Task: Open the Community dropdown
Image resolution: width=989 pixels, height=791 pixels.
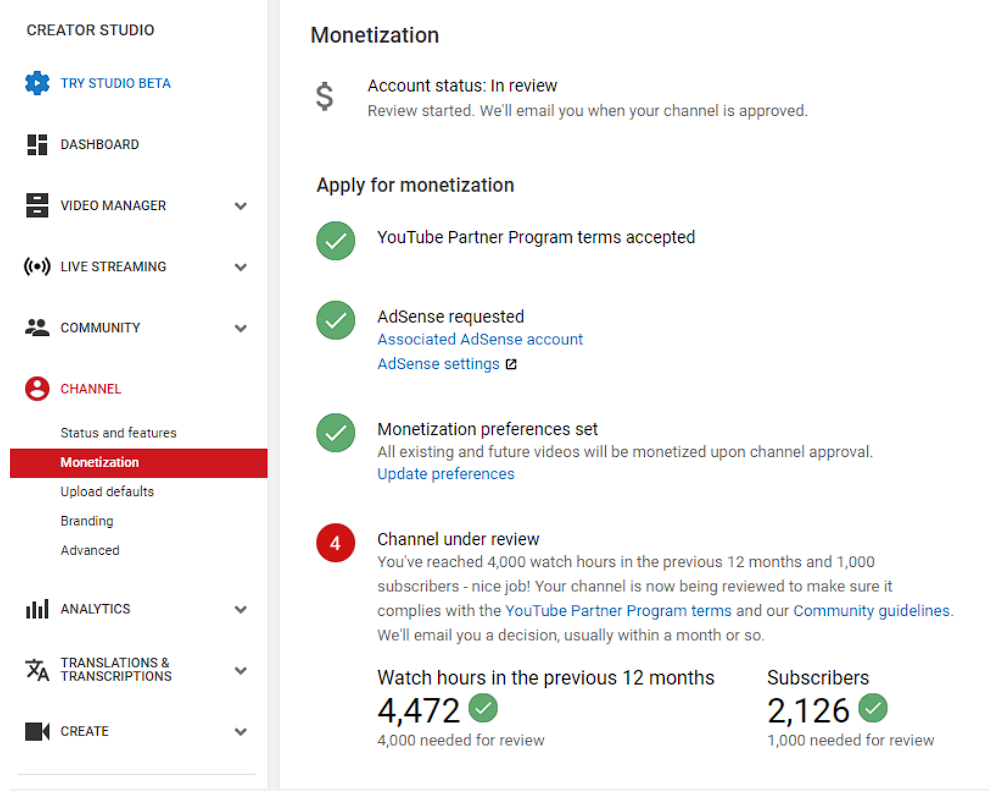Action: click(x=241, y=327)
